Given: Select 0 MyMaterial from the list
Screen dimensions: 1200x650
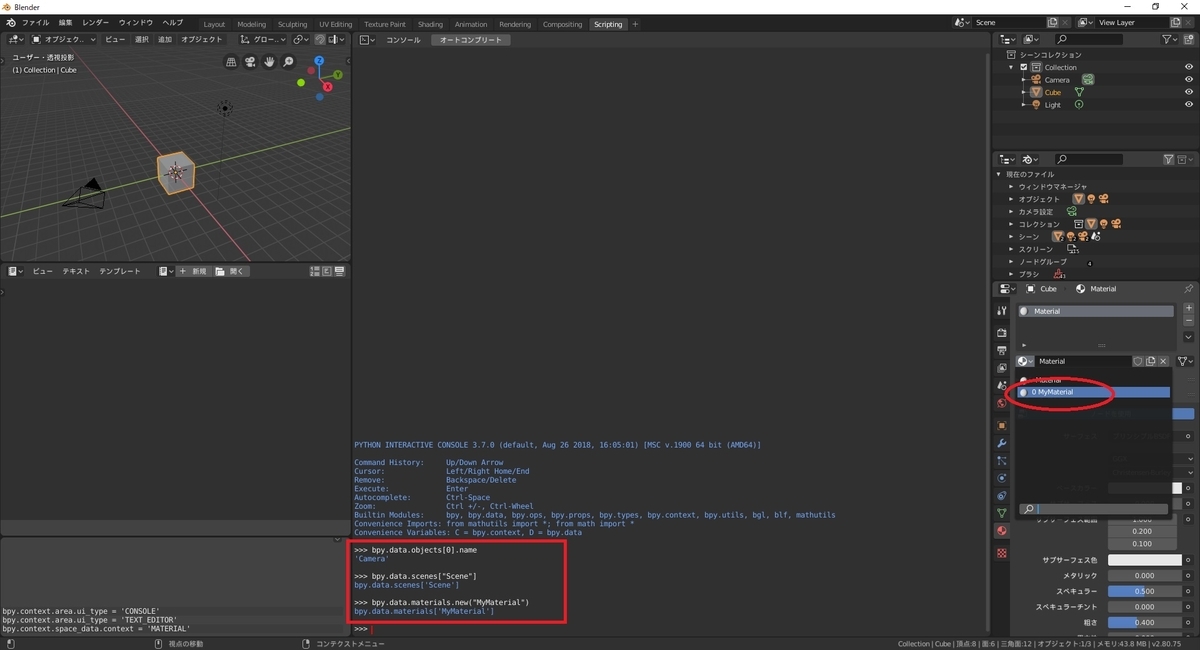Looking at the screenshot, I should click(1093, 392).
